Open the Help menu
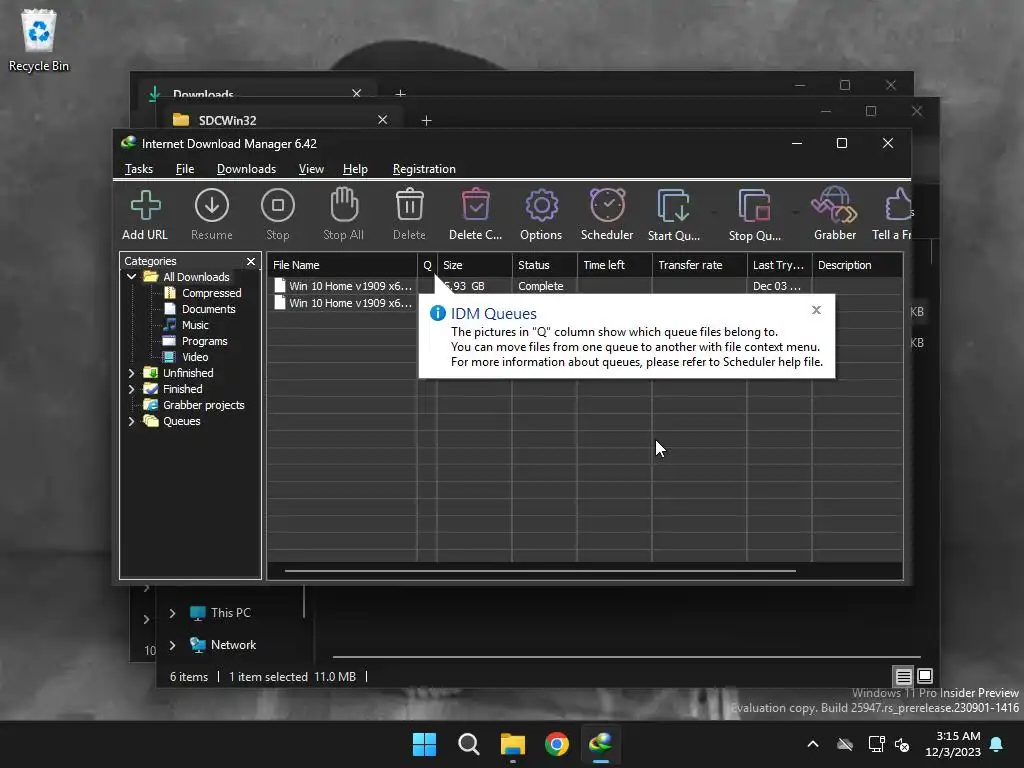Viewport: 1024px width, 768px height. (x=355, y=169)
